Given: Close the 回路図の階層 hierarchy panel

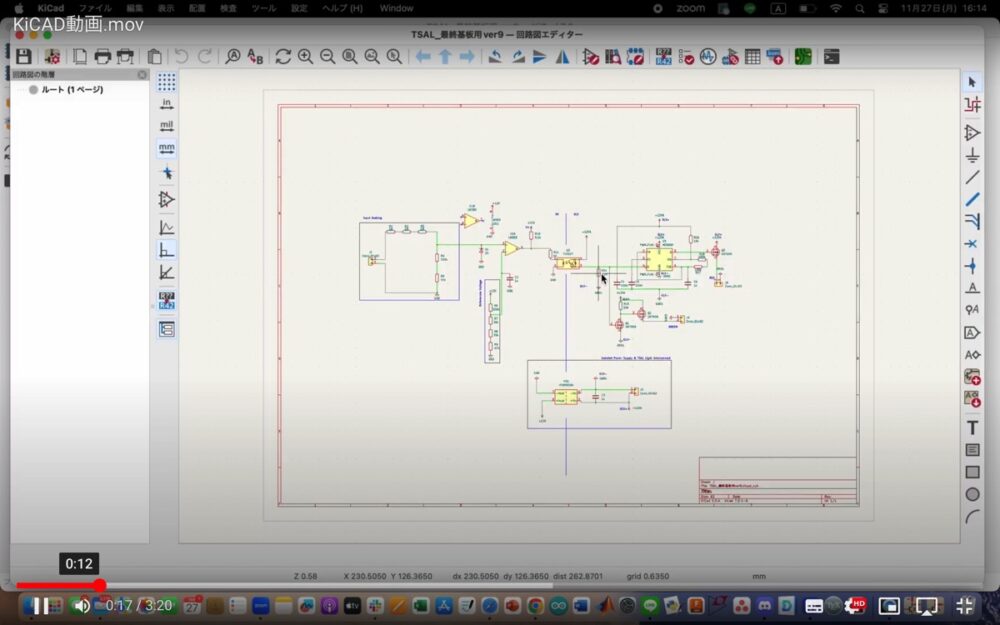Looking at the screenshot, I should click(142, 75).
